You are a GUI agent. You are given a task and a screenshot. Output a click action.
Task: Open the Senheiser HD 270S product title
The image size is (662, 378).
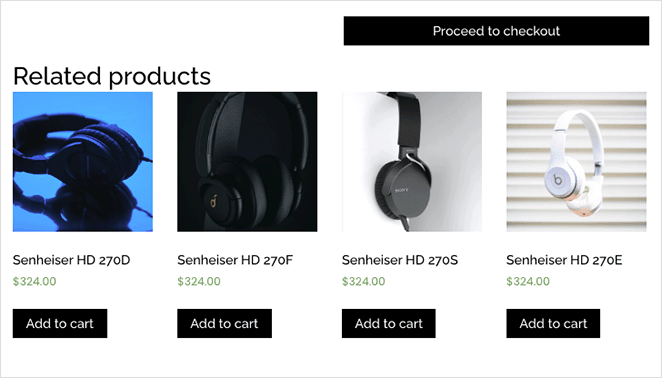[x=400, y=260]
